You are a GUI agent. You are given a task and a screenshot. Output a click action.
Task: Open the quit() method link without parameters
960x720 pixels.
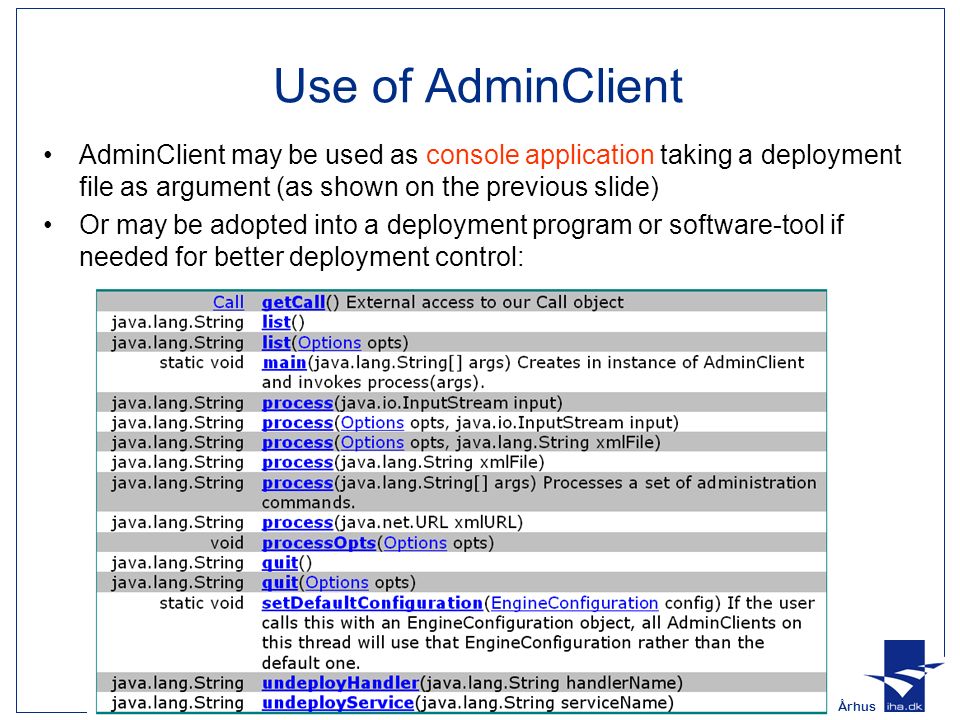point(280,563)
